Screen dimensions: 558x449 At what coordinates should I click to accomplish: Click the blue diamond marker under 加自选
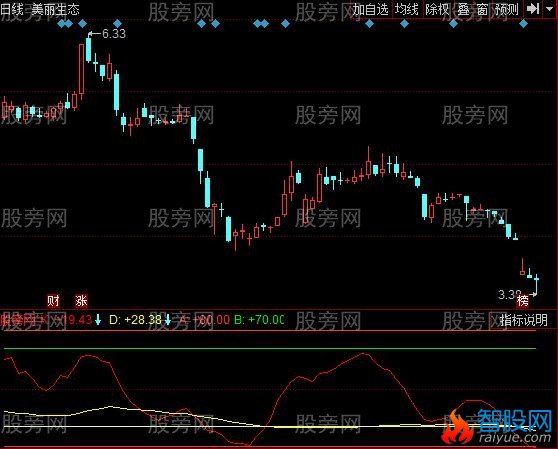369,24
